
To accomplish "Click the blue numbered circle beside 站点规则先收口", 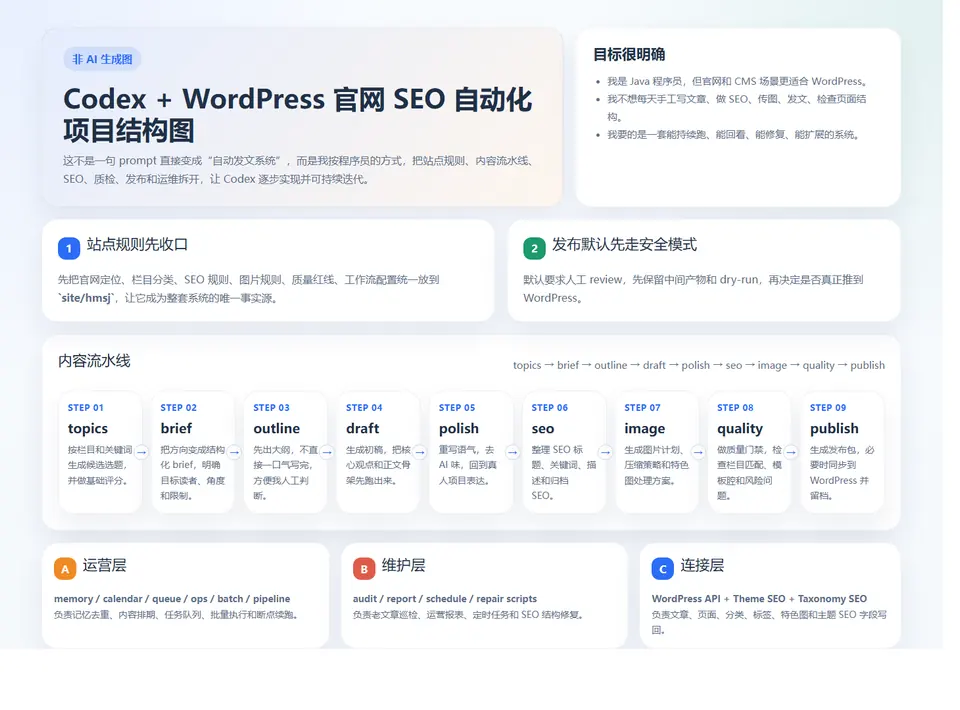I will click(x=68, y=248).
